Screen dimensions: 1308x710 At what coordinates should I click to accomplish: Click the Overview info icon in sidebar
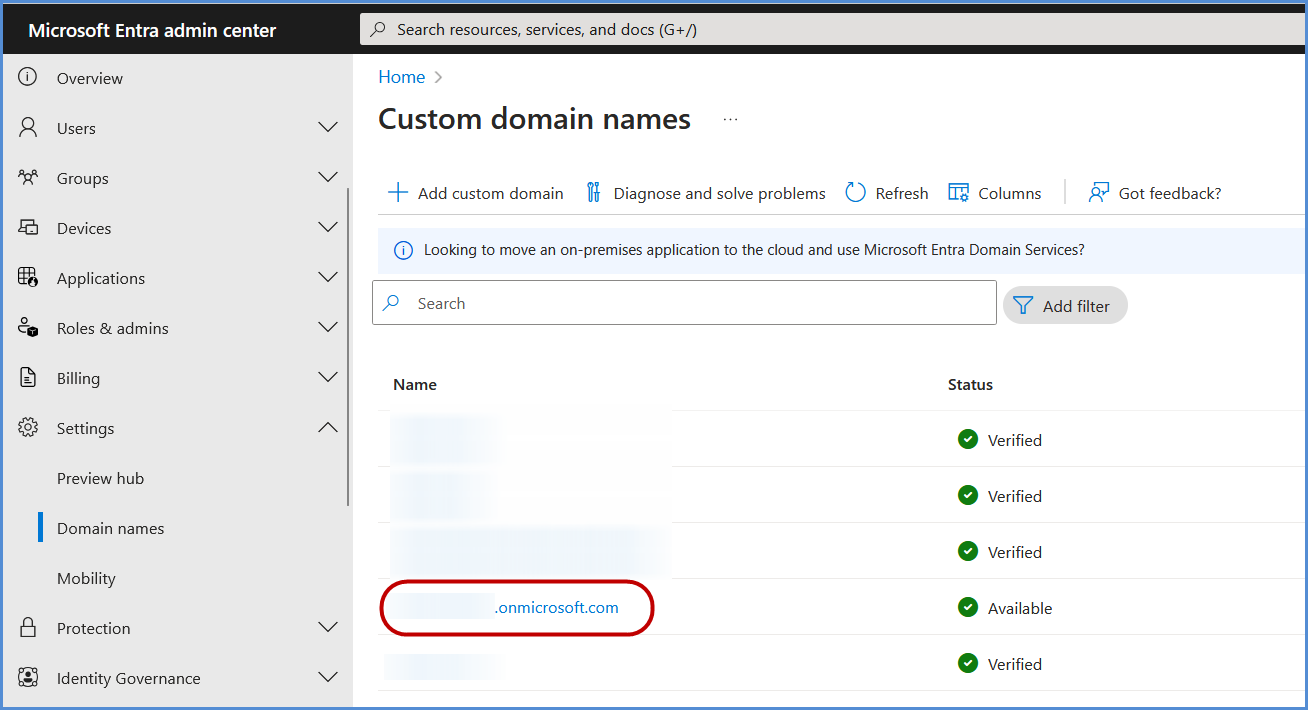tap(28, 78)
